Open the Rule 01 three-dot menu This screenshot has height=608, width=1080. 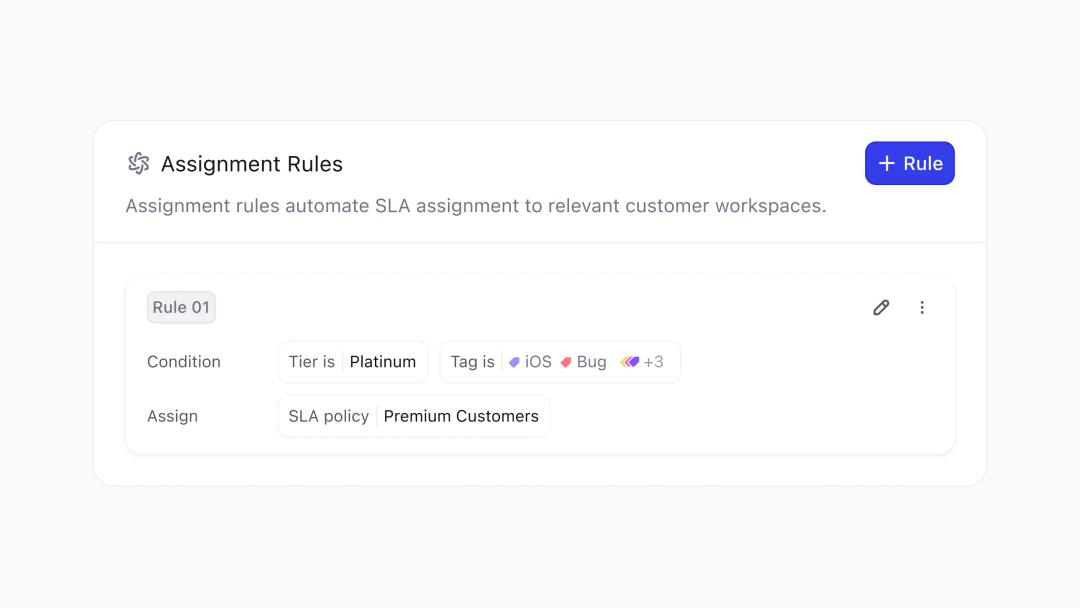pos(922,307)
